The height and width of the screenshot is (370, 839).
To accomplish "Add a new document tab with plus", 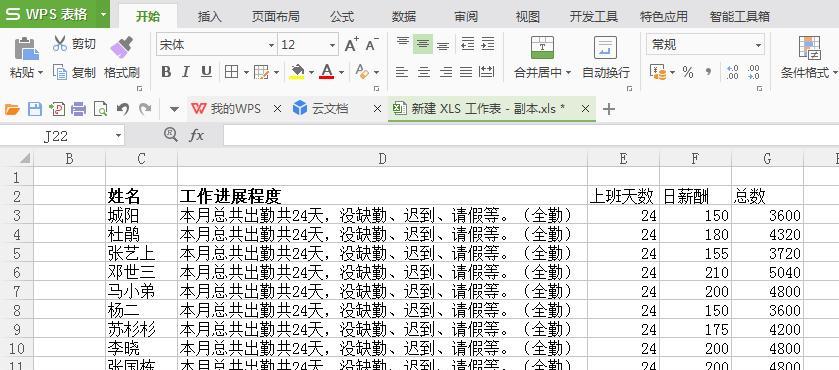I will [608, 109].
